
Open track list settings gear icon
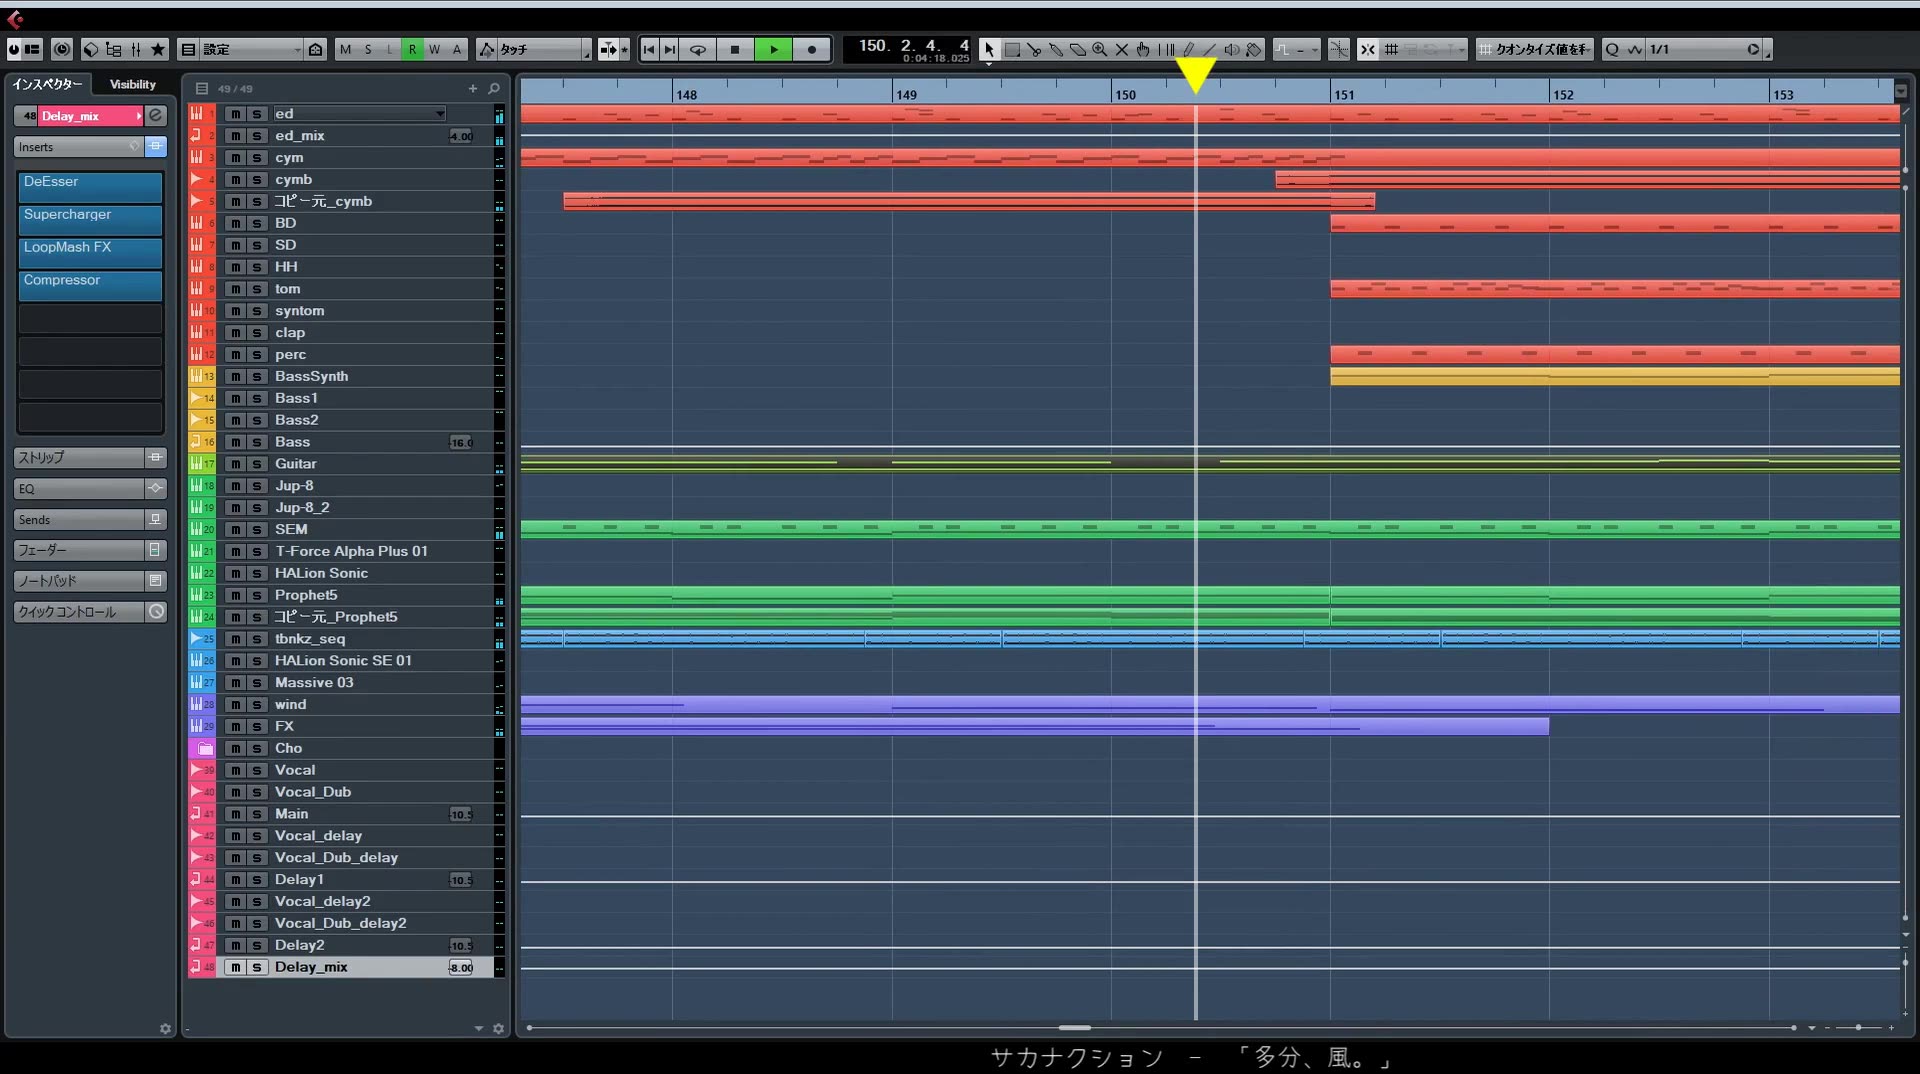499,1028
